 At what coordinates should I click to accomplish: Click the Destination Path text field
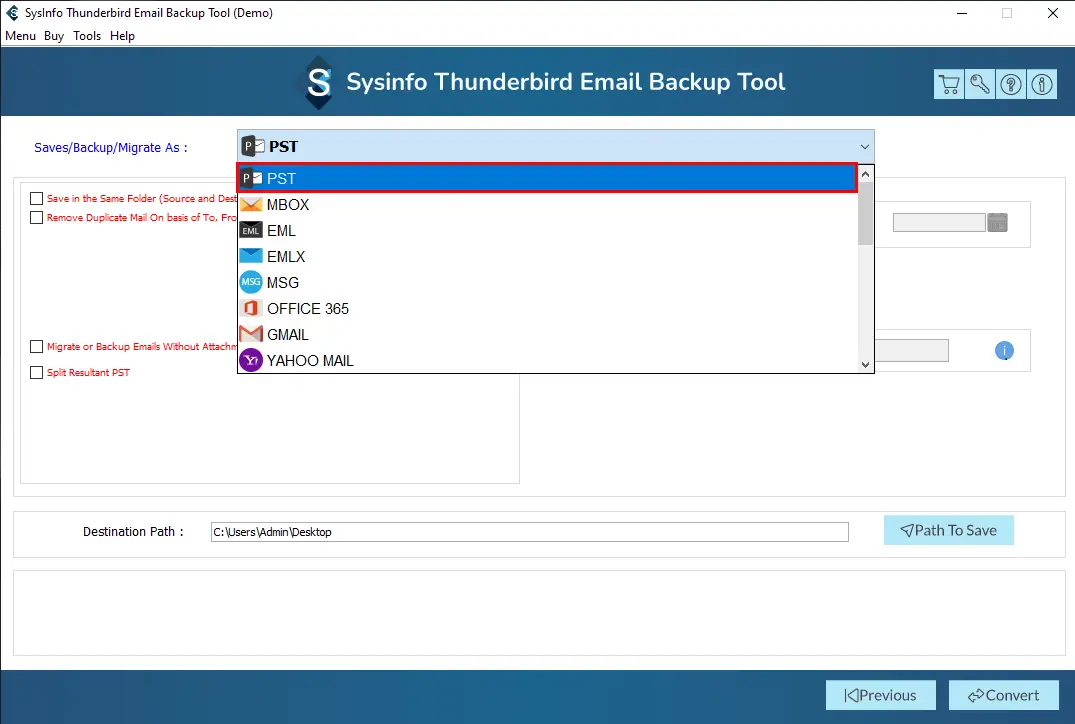(529, 532)
